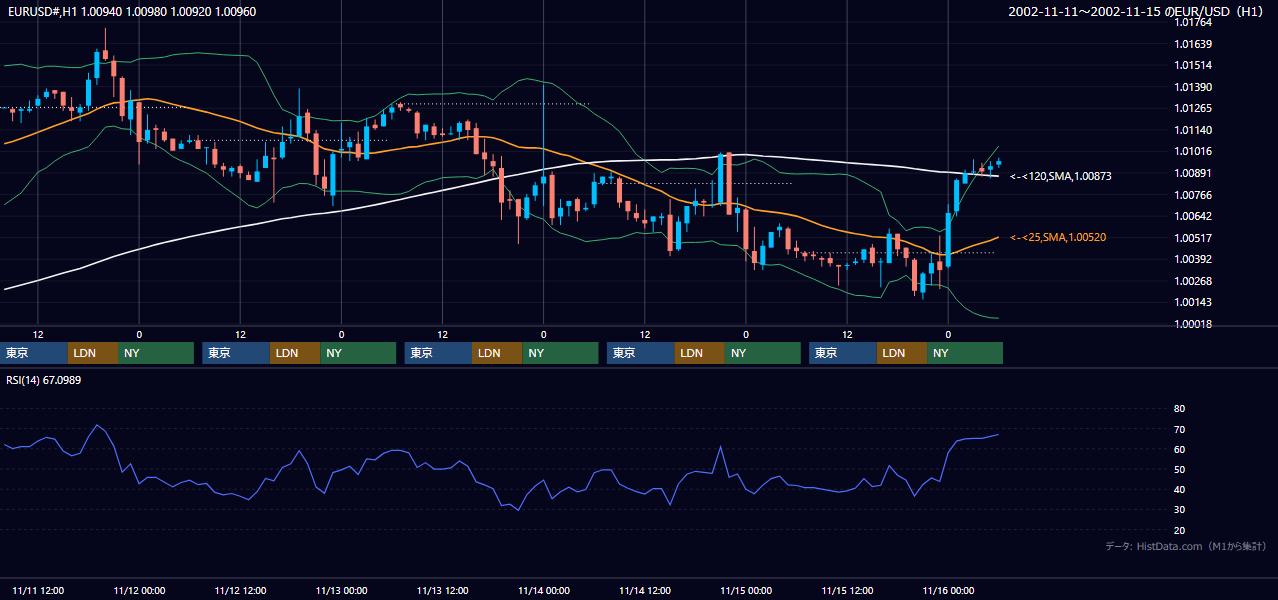Image resolution: width=1278 pixels, height=600 pixels.
Task: Click the 2002-11-11~2002-11-15 EUR/USD chart title
Action: (1137, 12)
